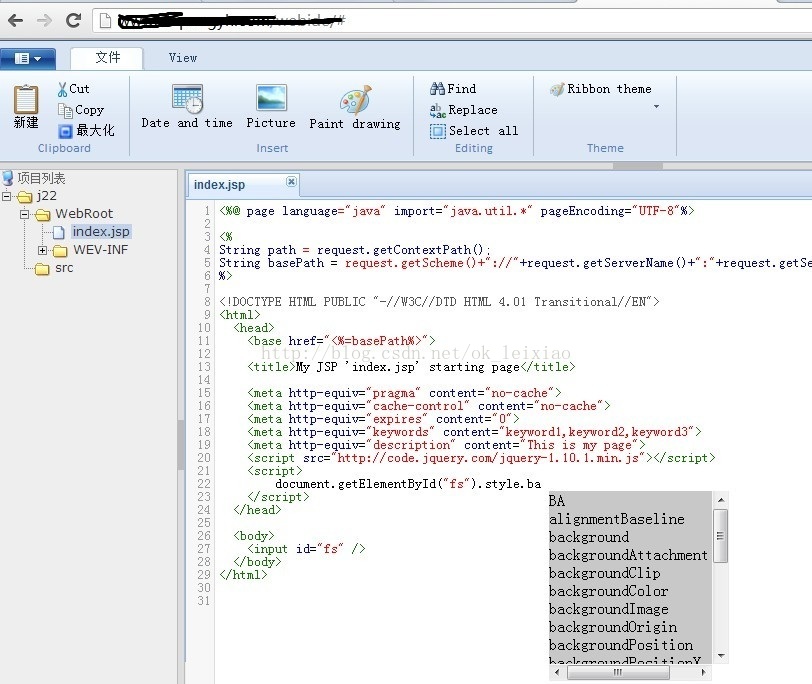Click the j22 folder icon
Screen dimensions: 812x684
[24, 197]
